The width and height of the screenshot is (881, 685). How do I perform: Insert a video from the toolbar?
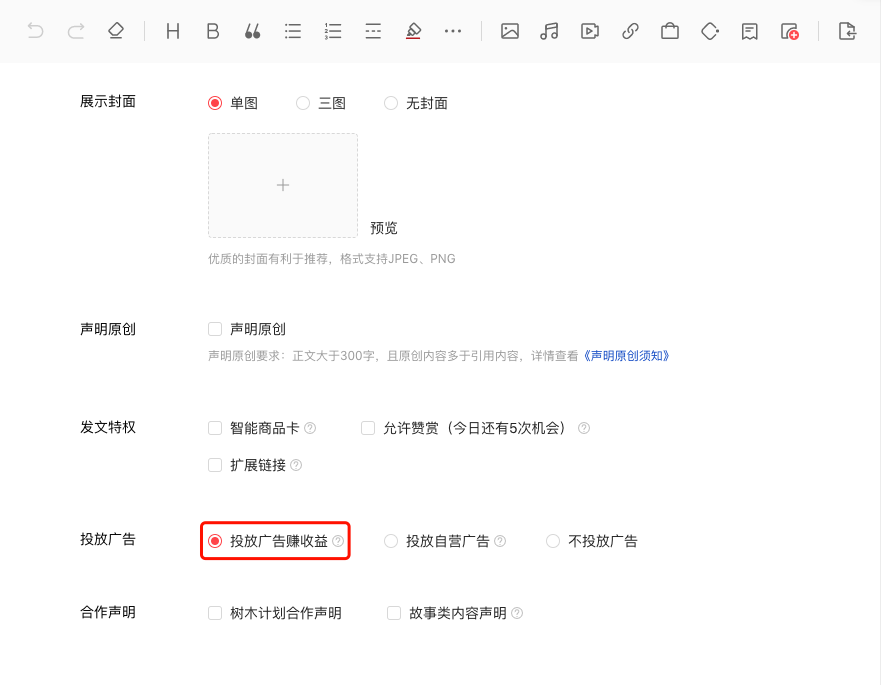589,31
